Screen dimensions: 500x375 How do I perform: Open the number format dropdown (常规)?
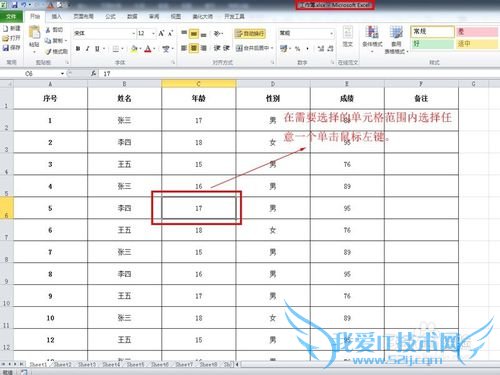331,33
